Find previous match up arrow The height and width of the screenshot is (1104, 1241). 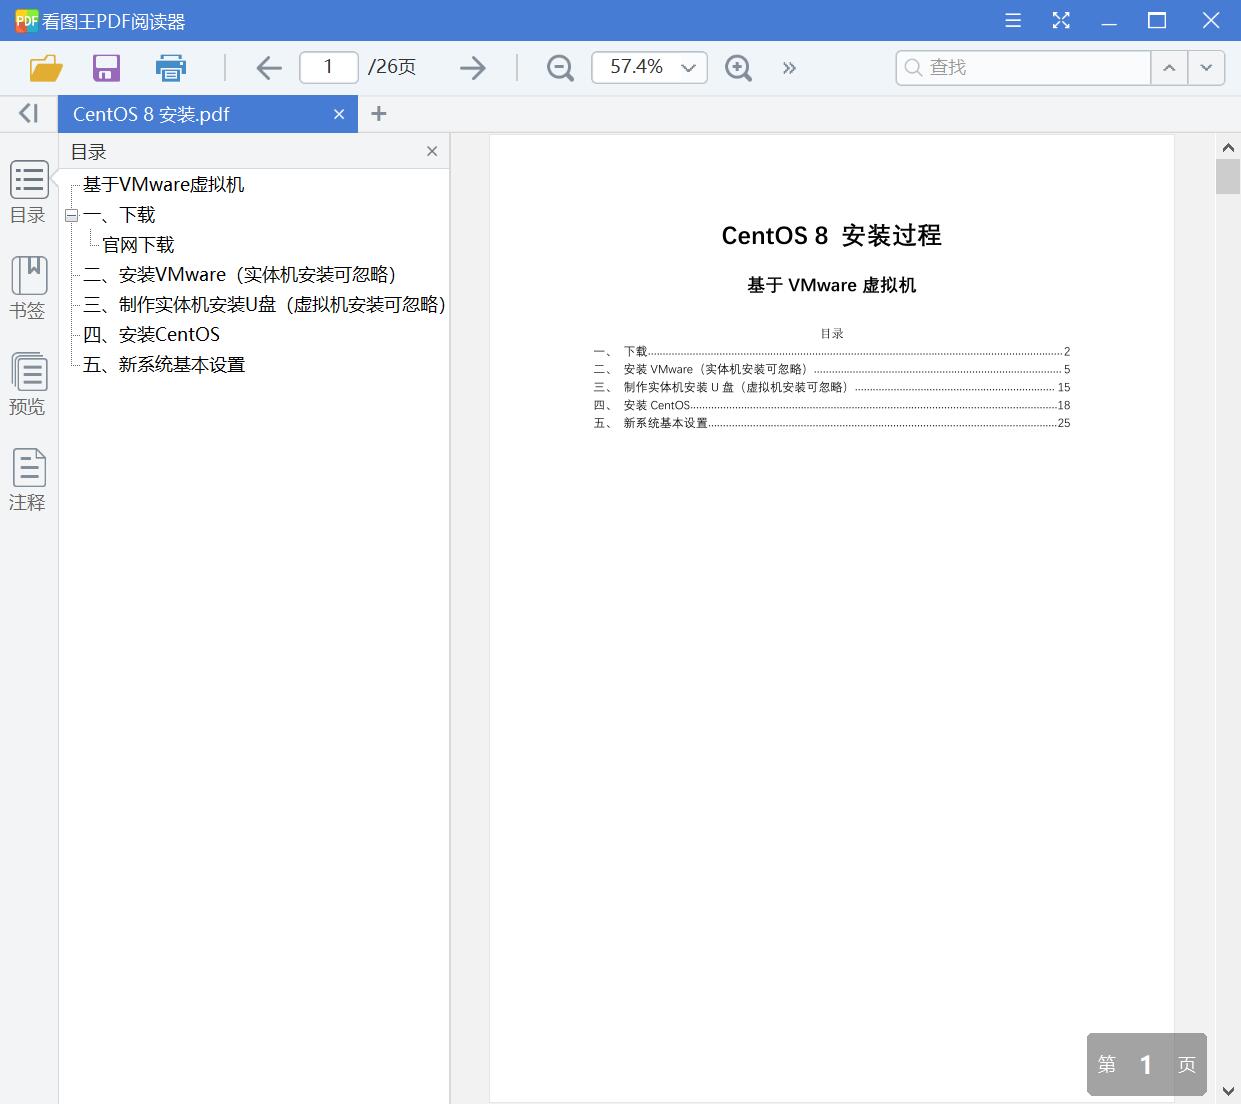point(1169,67)
